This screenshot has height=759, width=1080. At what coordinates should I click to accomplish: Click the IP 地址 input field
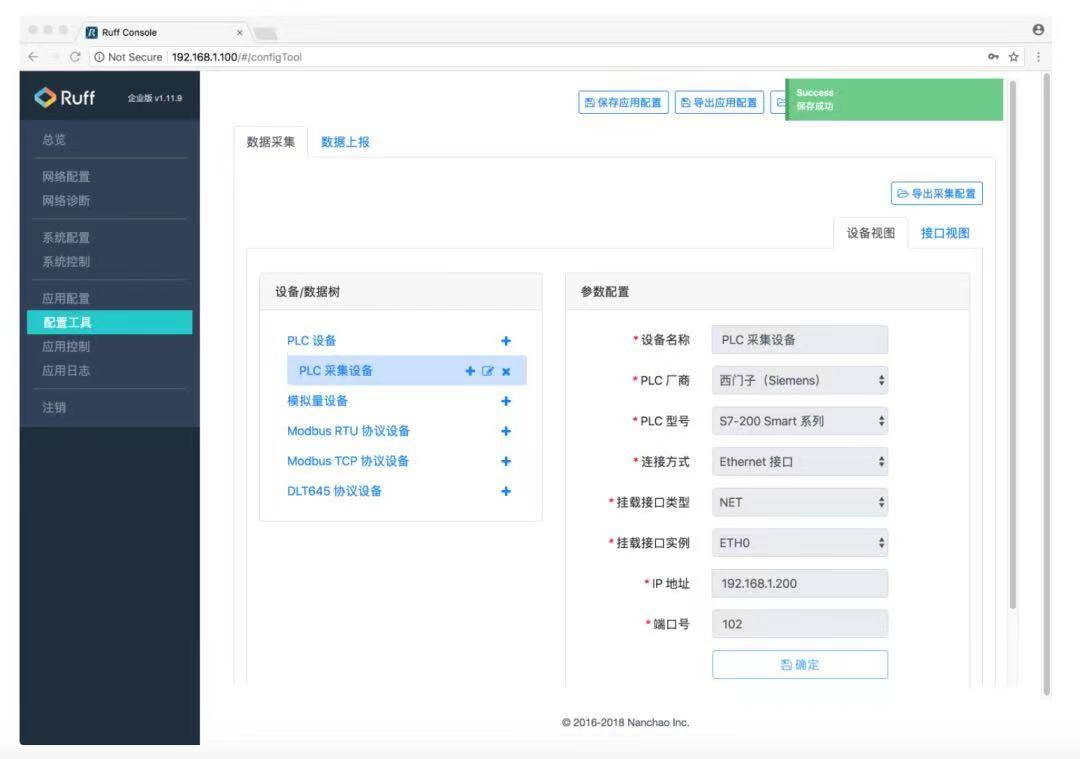pyautogui.click(x=800, y=583)
